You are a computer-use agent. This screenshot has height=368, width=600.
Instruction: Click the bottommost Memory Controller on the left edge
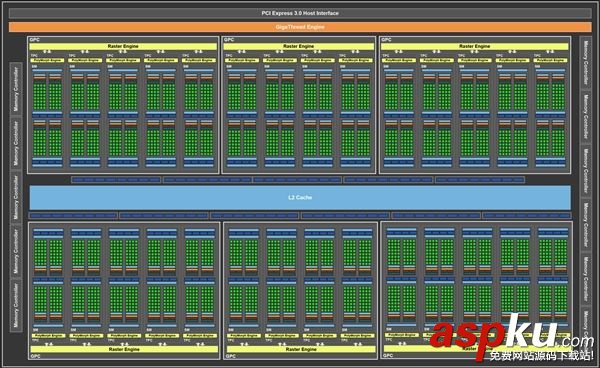[16, 305]
